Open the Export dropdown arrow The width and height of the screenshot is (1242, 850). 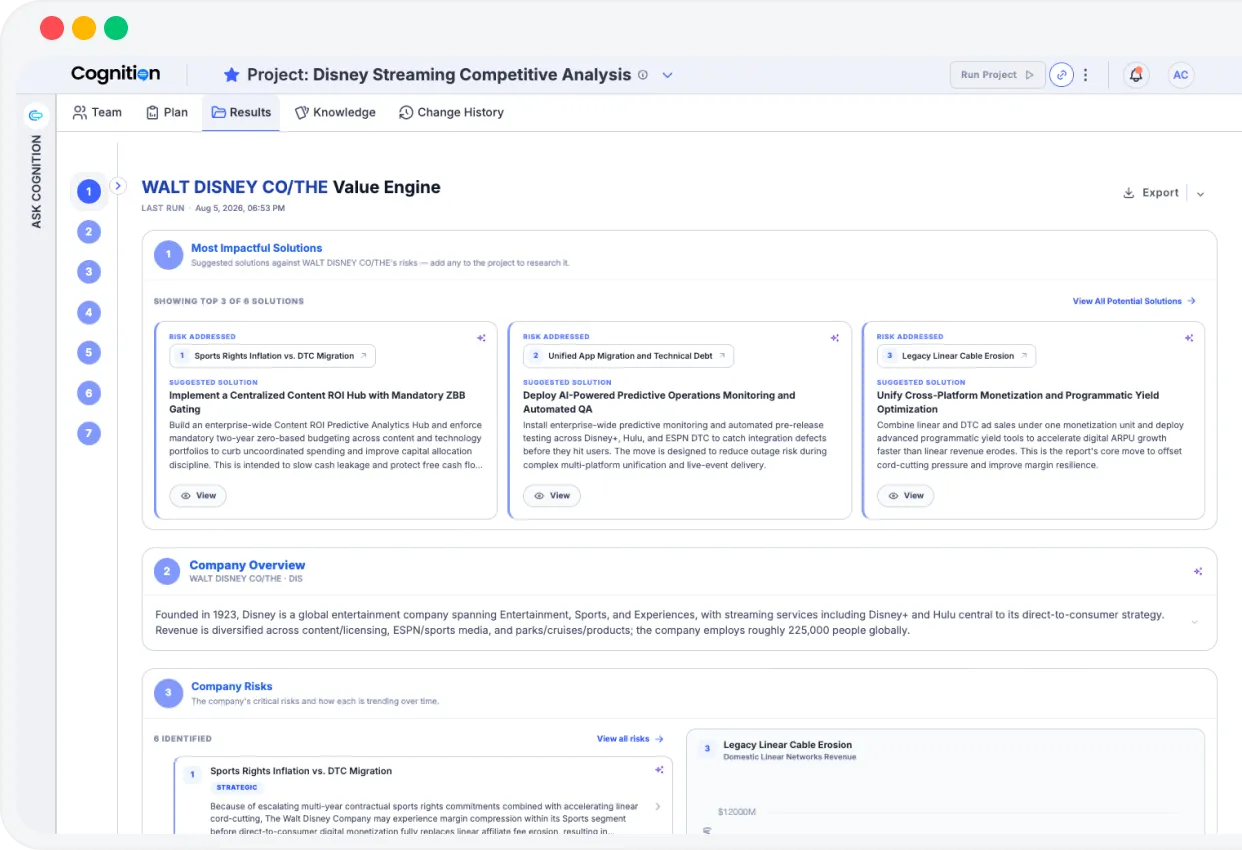pyautogui.click(x=1201, y=194)
